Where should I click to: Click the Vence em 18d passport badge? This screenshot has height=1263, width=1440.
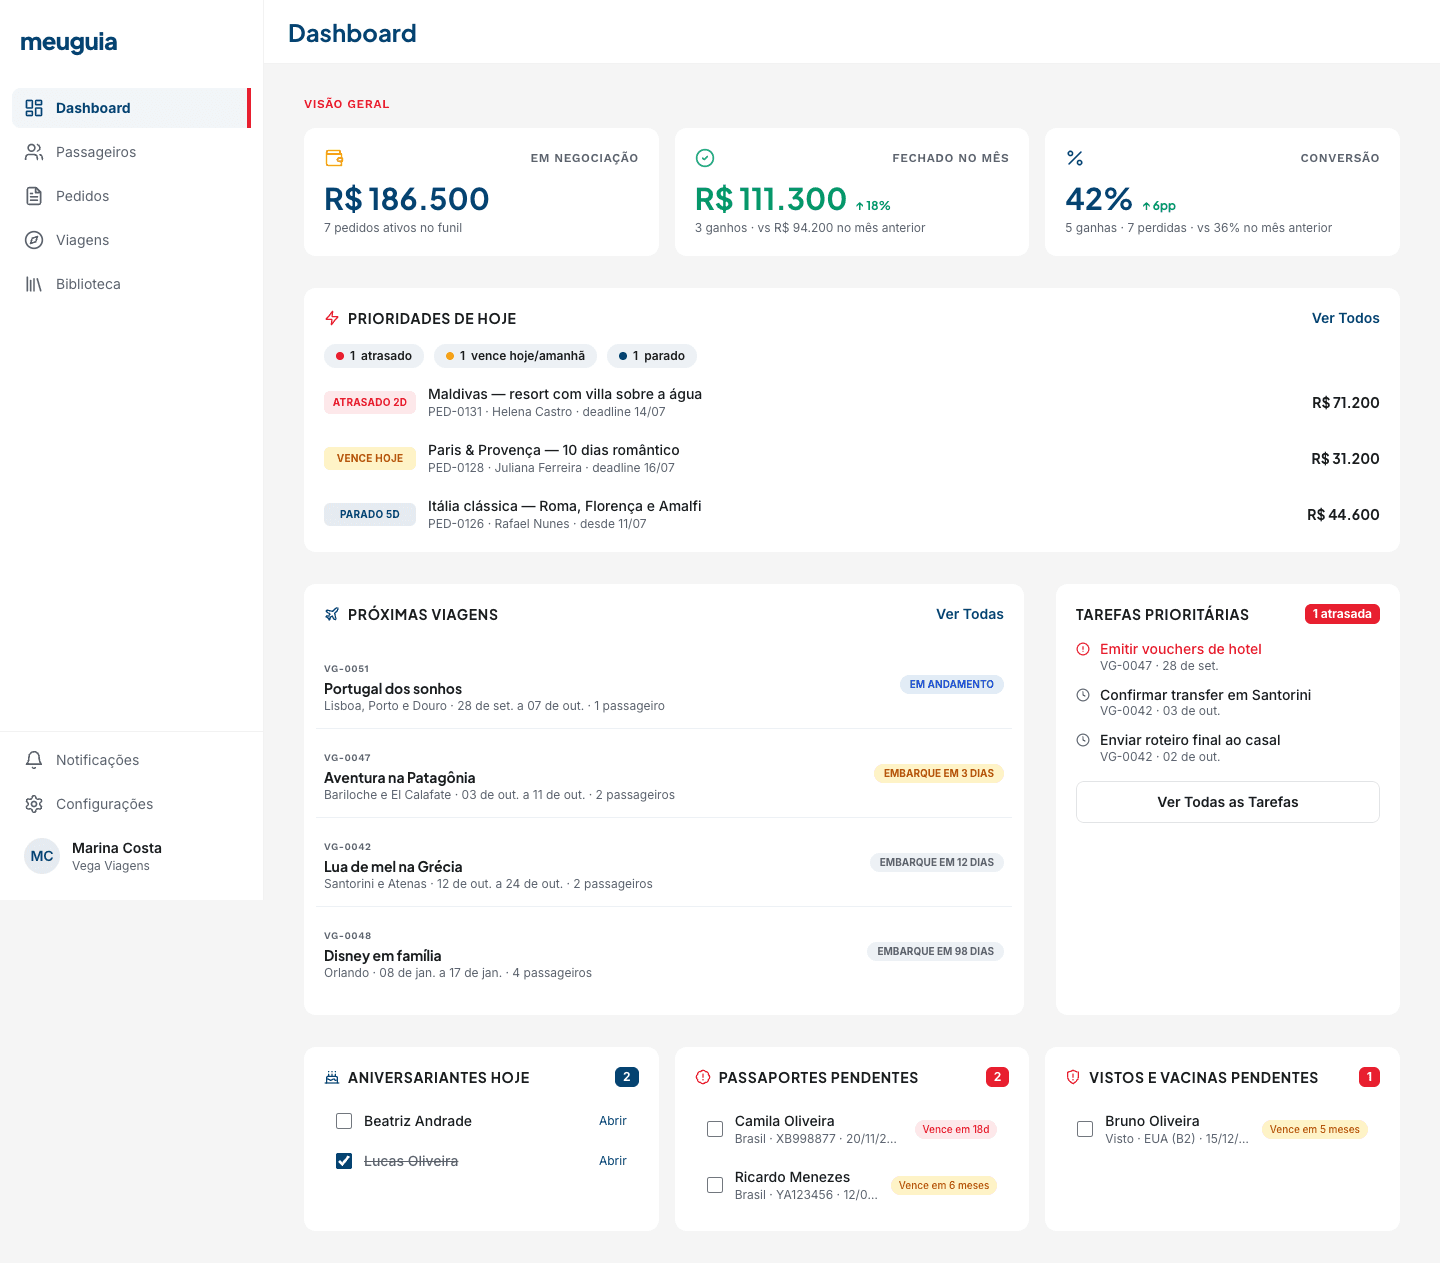tap(956, 1129)
